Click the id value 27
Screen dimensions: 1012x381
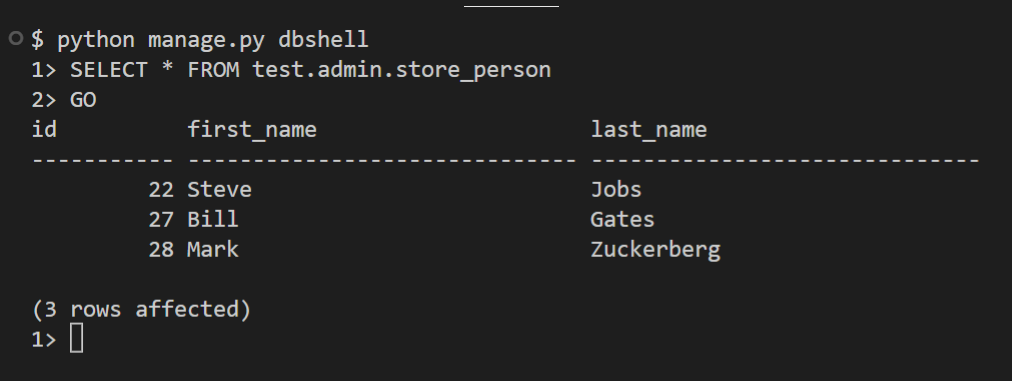coord(161,219)
